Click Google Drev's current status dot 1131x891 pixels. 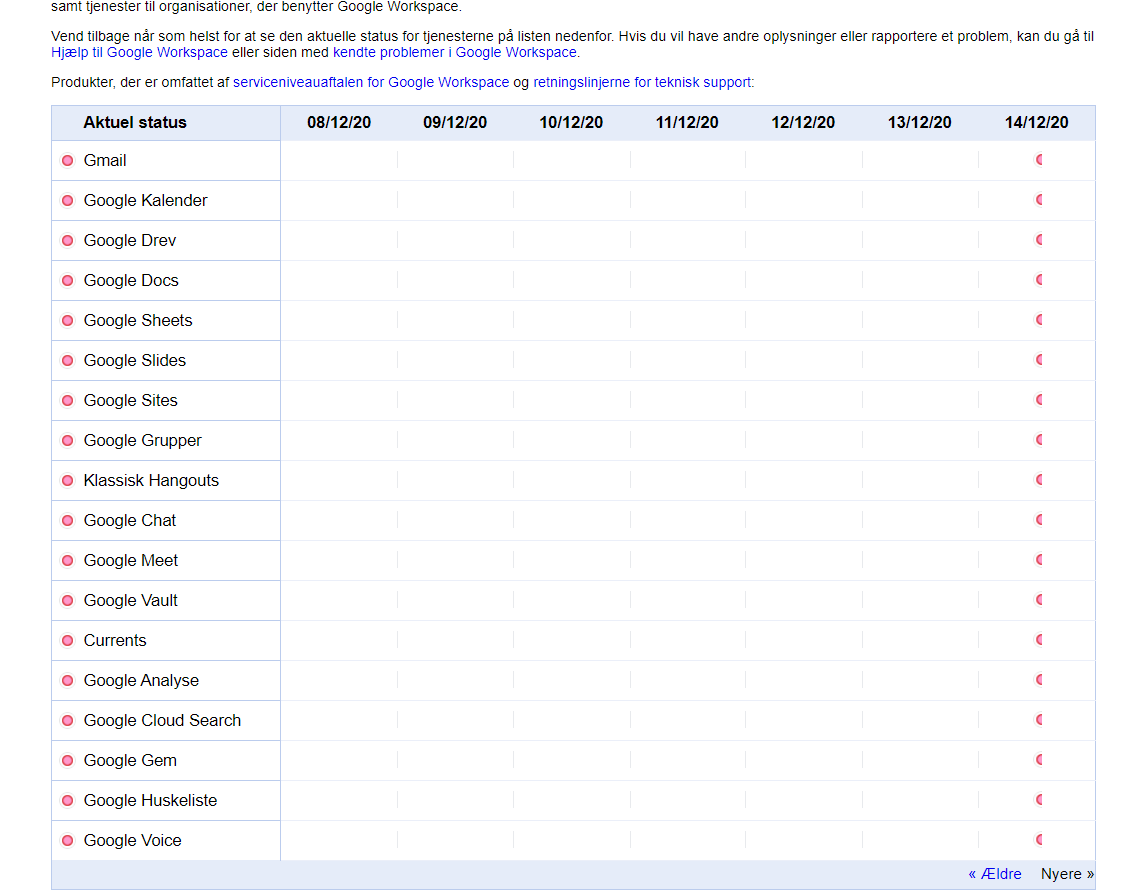click(68, 241)
